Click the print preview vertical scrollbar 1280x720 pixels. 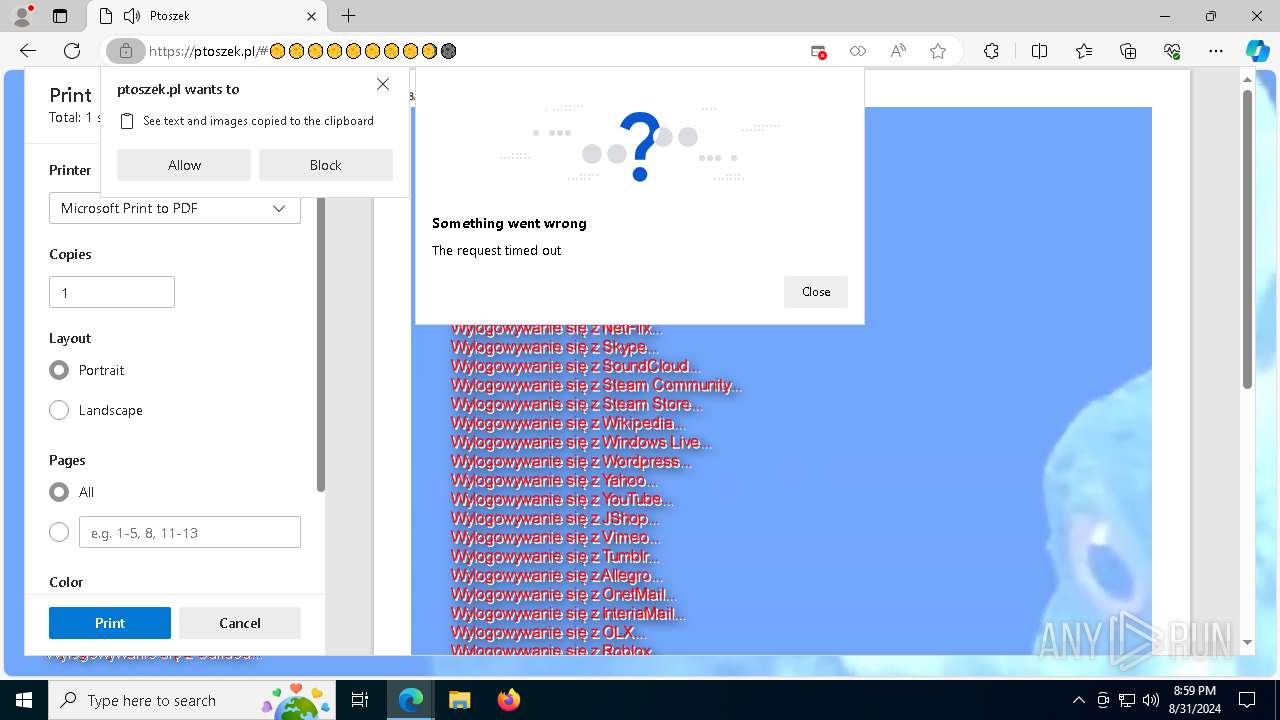pyautogui.click(x=1247, y=240)
